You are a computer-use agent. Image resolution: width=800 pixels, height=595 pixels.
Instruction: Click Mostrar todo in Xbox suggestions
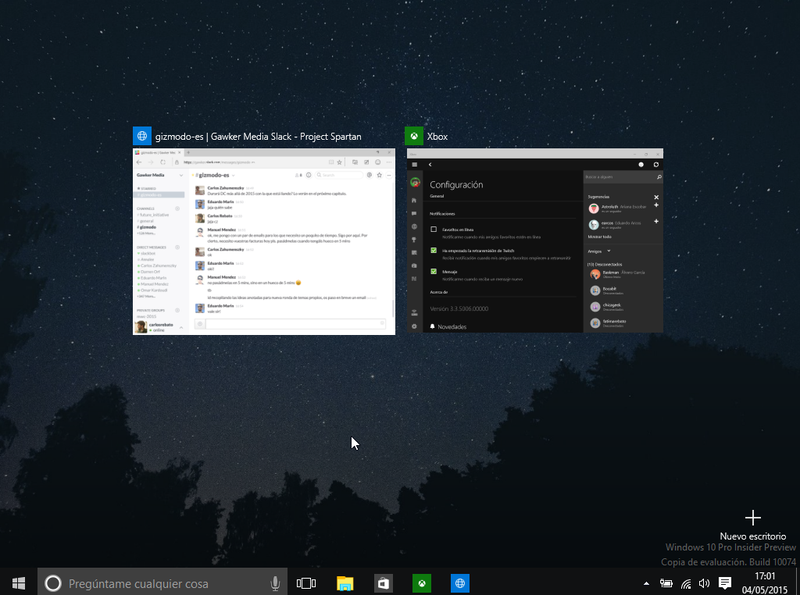click(599, 237)
